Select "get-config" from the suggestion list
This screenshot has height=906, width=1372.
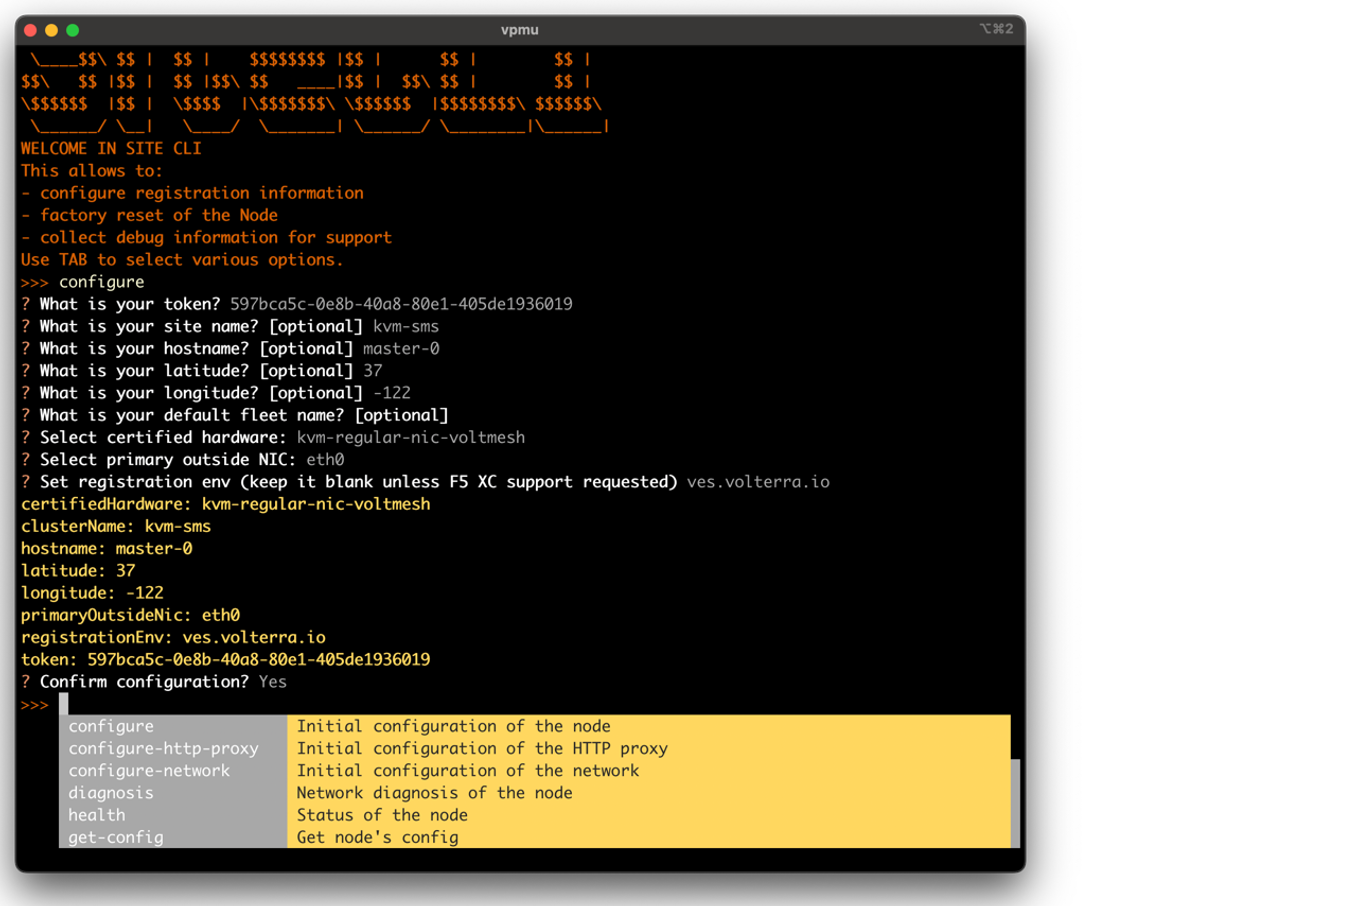click(x=115, y=837)
